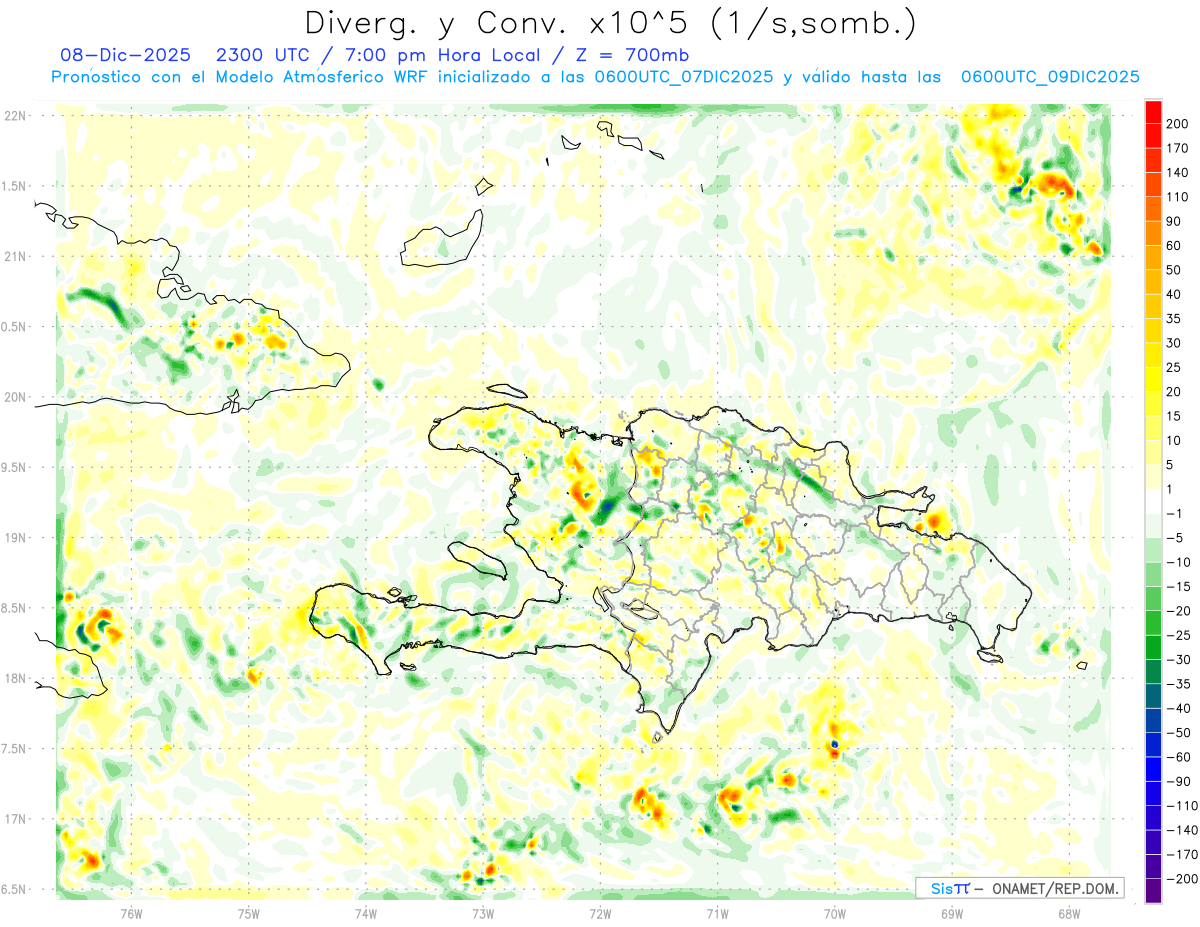Click the "-15" colorbar label

tap(1181, 586)
